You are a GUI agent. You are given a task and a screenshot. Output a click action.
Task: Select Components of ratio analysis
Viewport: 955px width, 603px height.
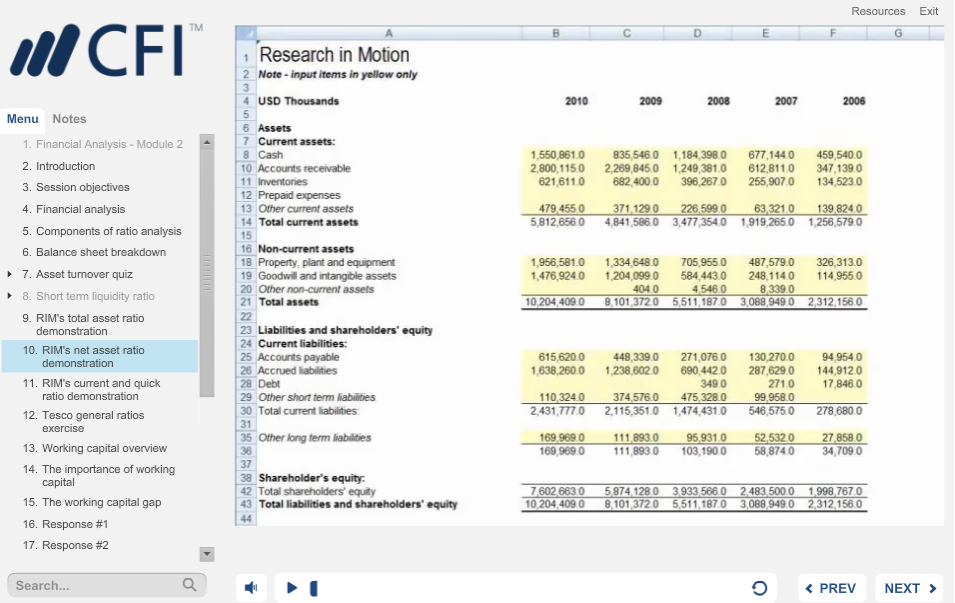(102, 231)
